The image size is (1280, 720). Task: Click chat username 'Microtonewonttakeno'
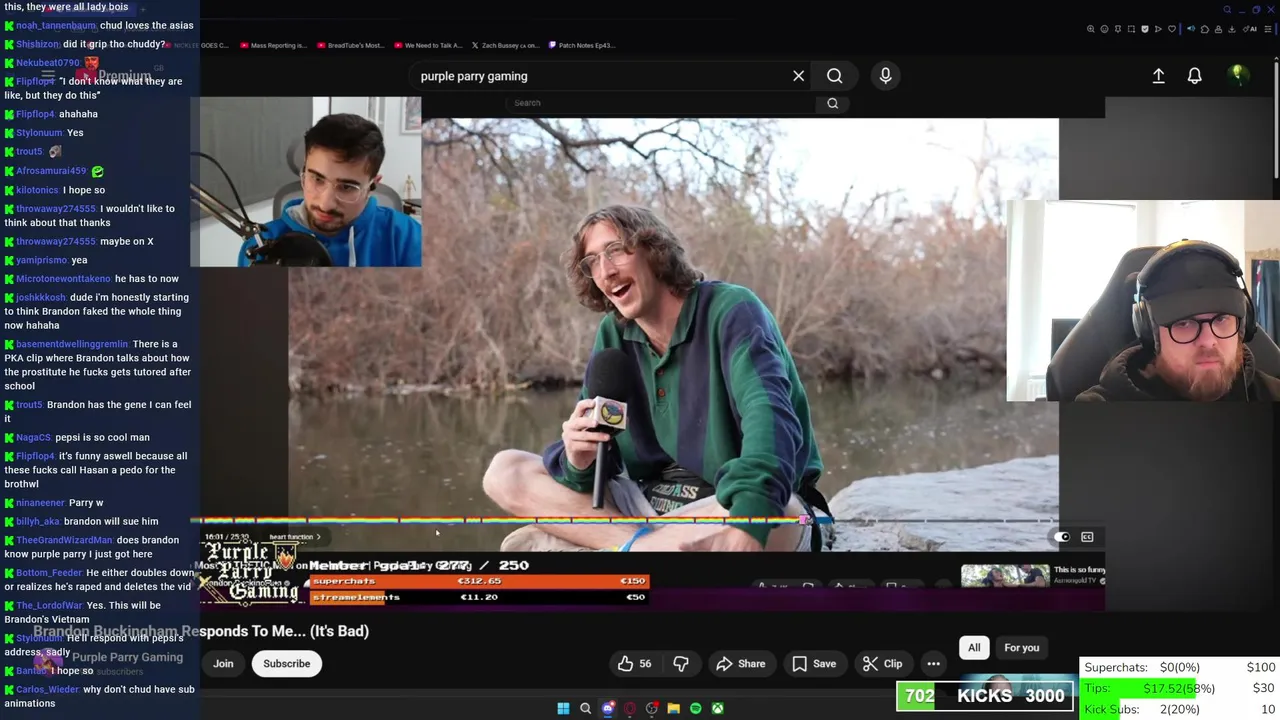coord(63,279)
